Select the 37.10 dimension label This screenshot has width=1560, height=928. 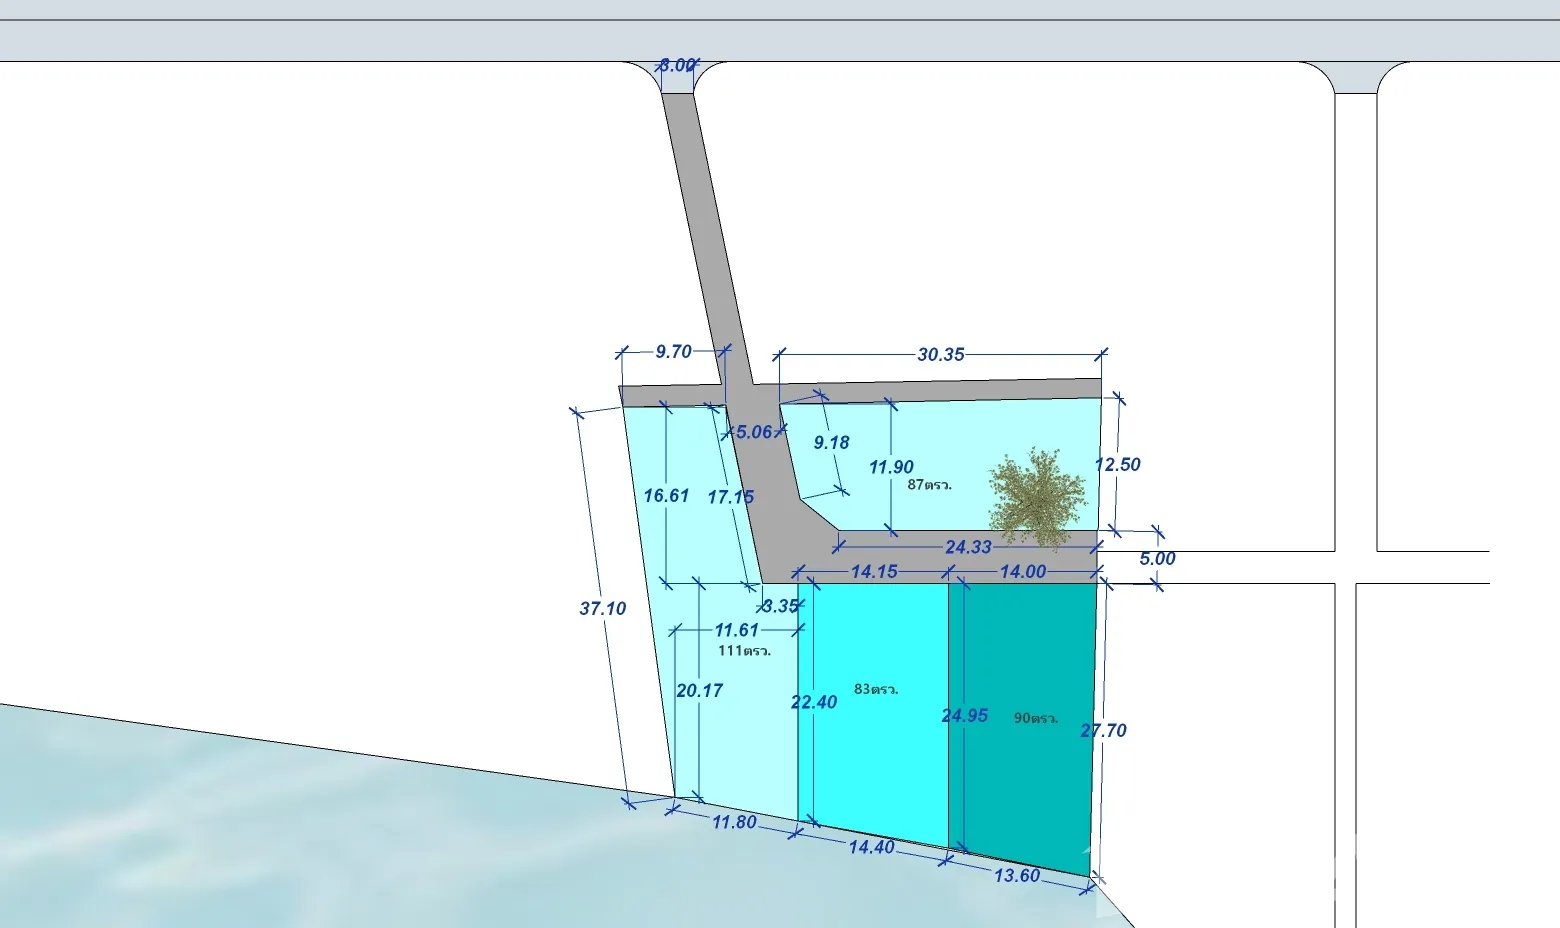tap(602, 608)
